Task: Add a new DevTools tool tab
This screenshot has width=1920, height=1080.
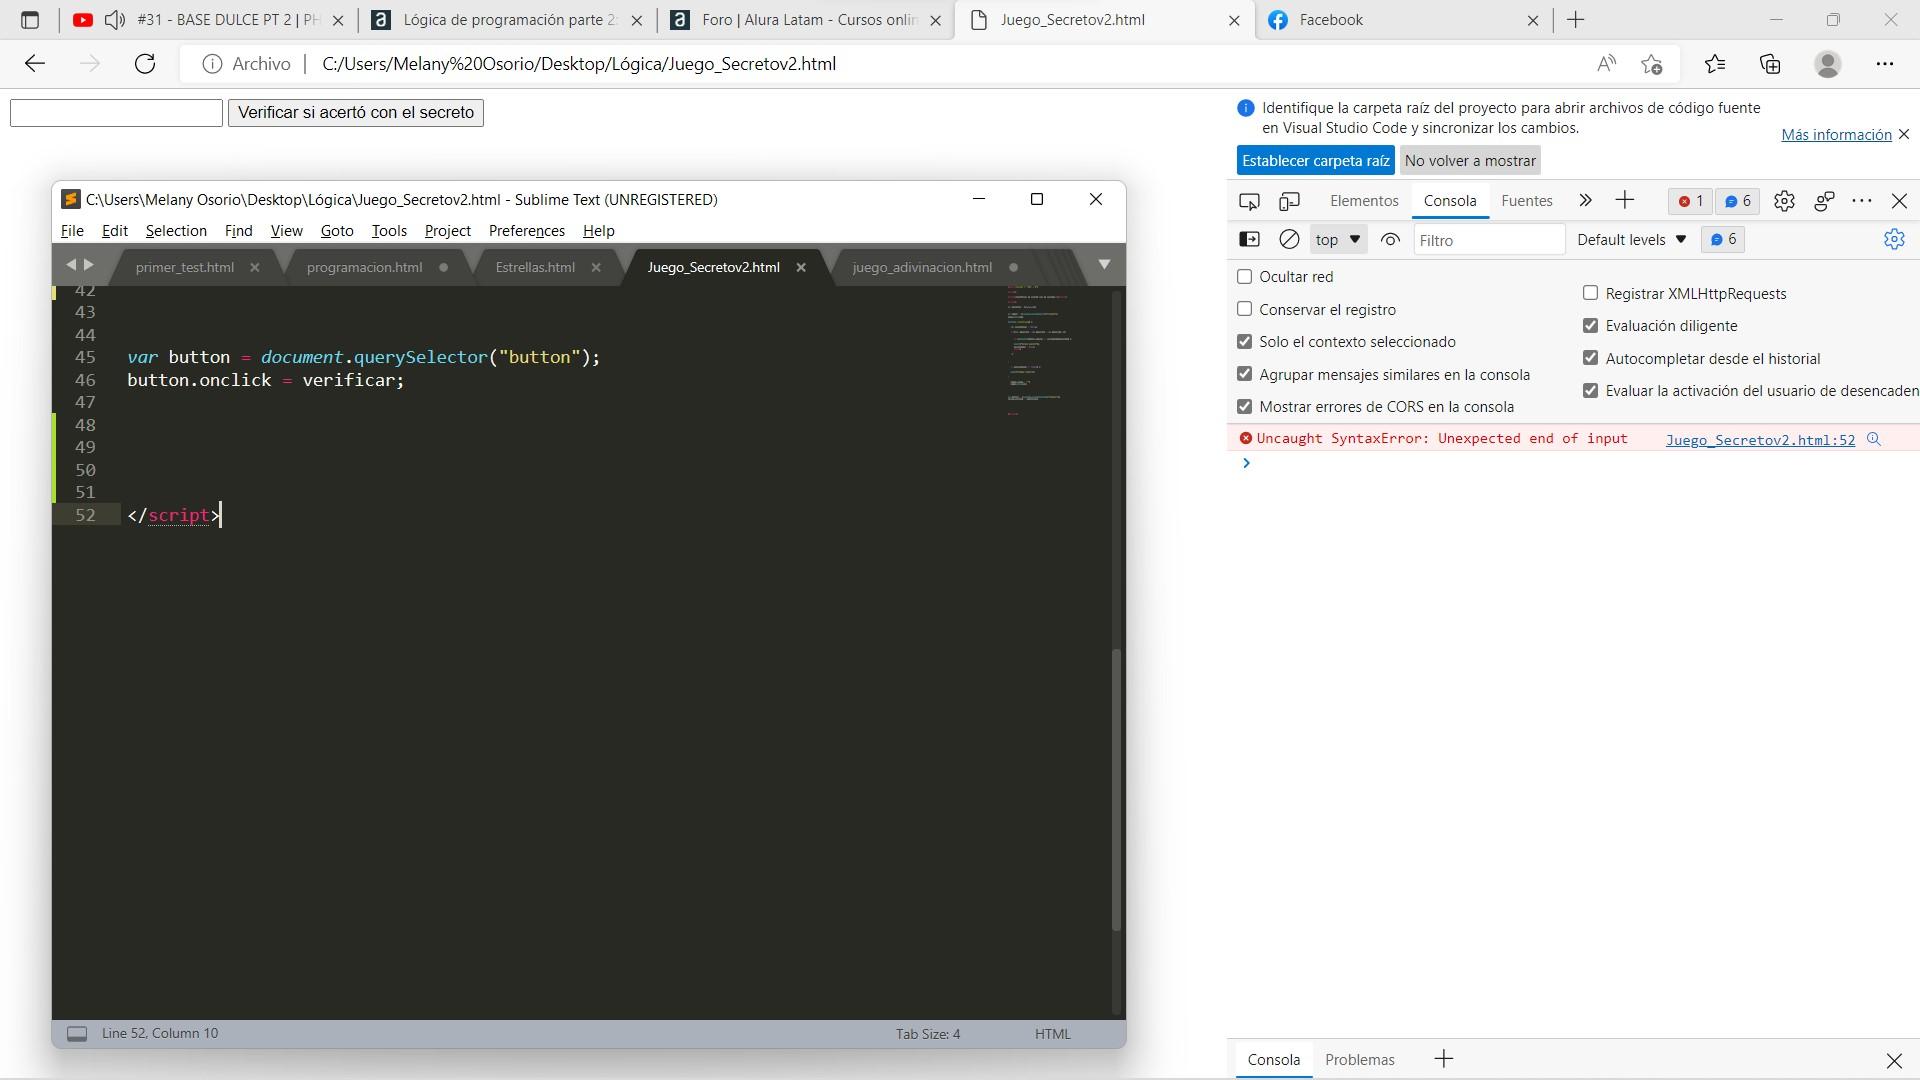Action: tap(1625, 201)
